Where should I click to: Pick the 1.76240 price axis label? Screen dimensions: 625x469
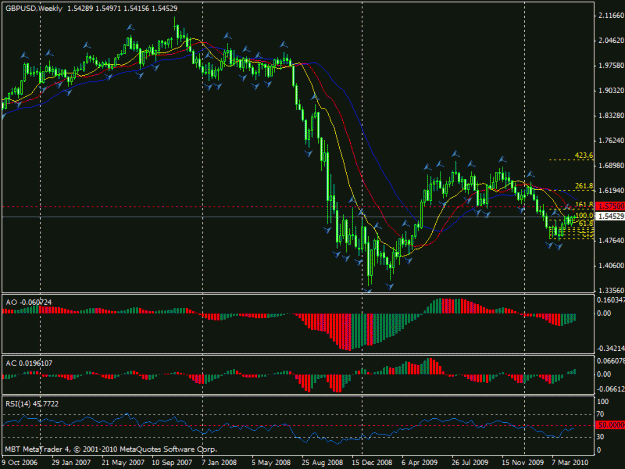click(x=611, y=140)
